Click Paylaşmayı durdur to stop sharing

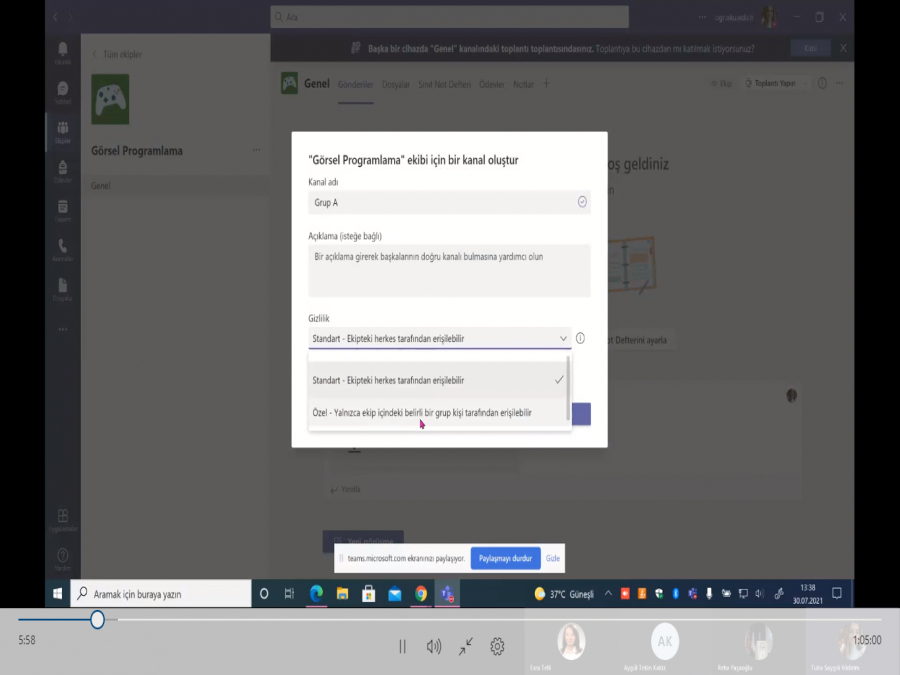pyautogui.click(x=505, y=558)
